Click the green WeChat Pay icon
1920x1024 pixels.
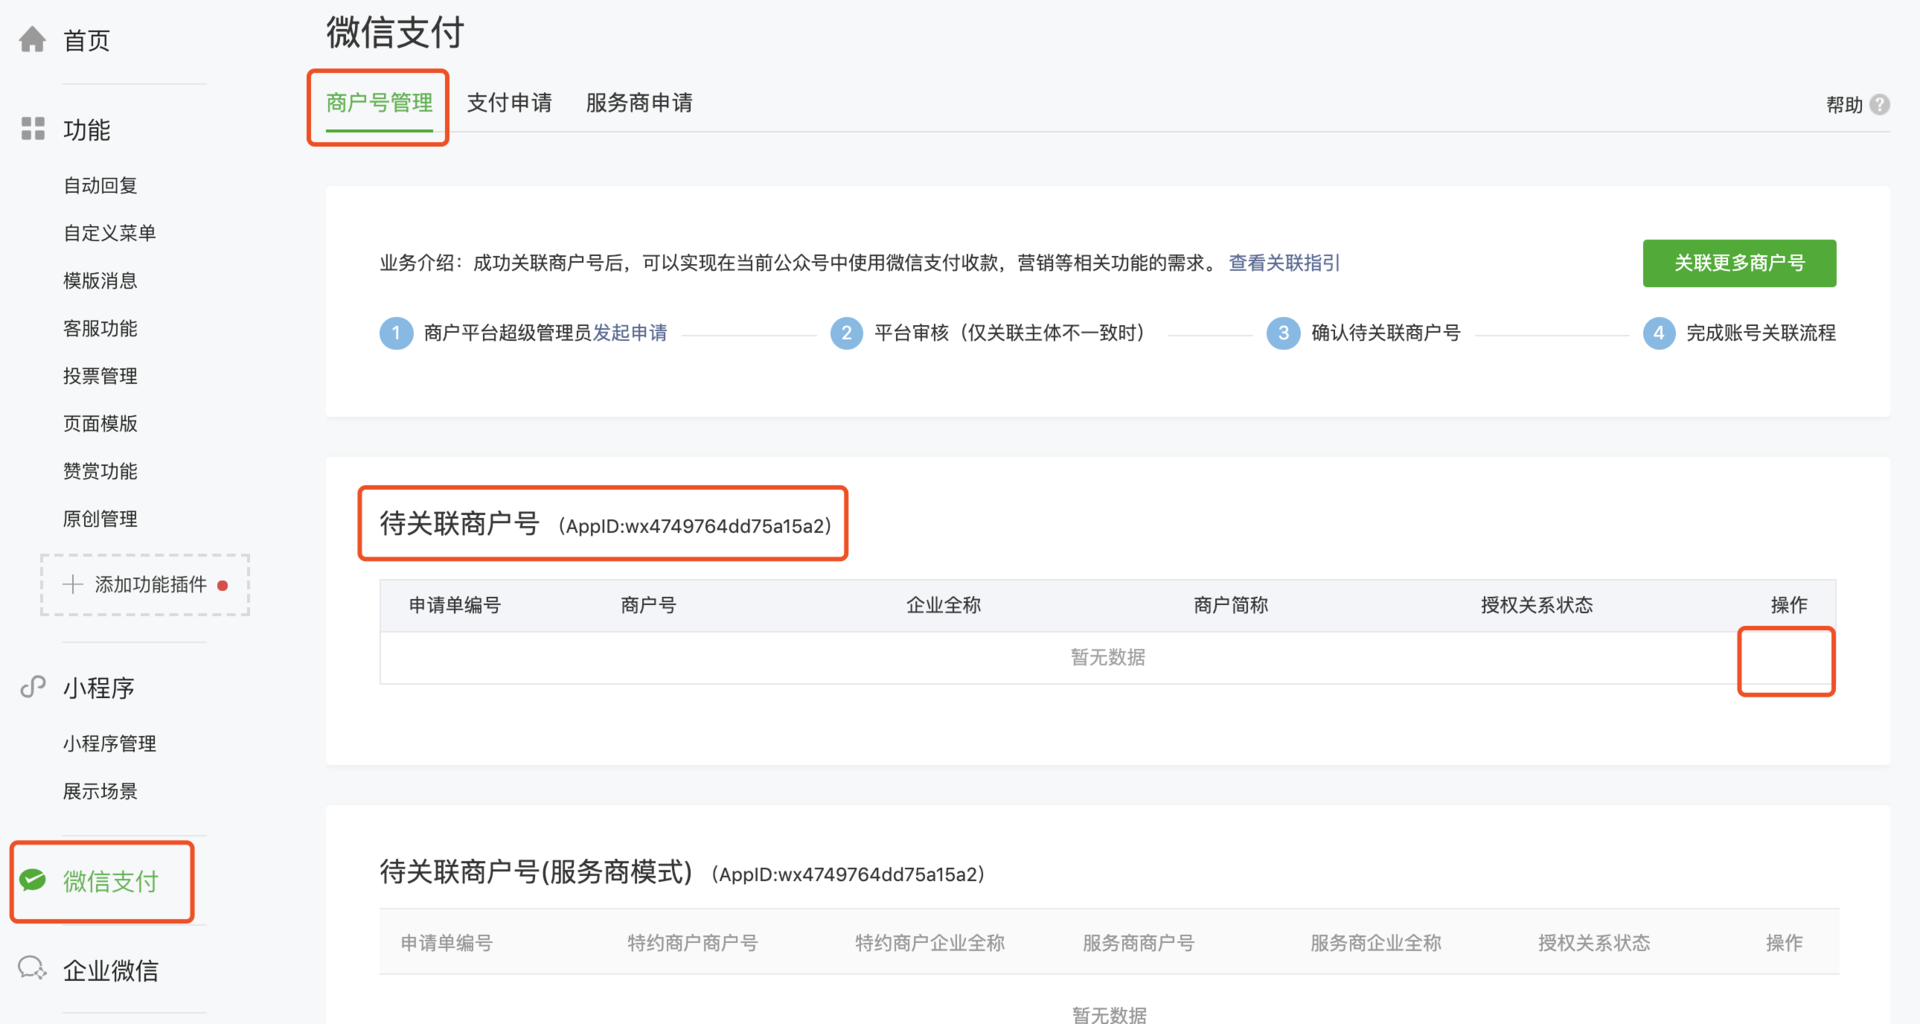click(x=33, y=880)
